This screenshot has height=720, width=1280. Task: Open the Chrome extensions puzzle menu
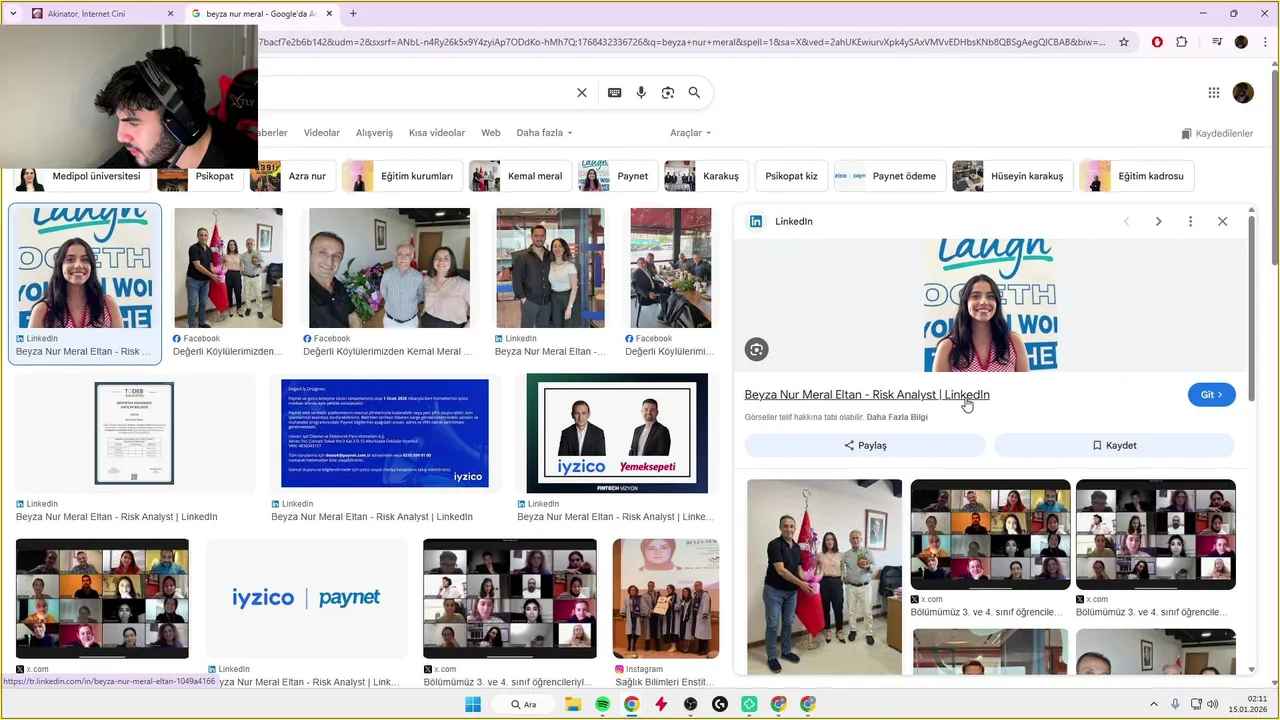click(1182, 42)
